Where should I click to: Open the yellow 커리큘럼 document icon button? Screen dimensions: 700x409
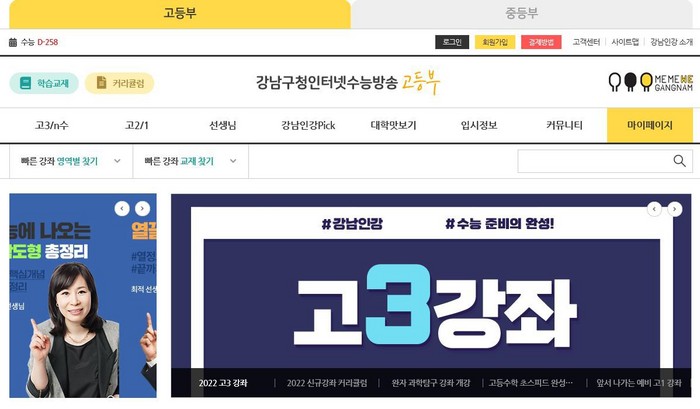[x=120, y=83]
